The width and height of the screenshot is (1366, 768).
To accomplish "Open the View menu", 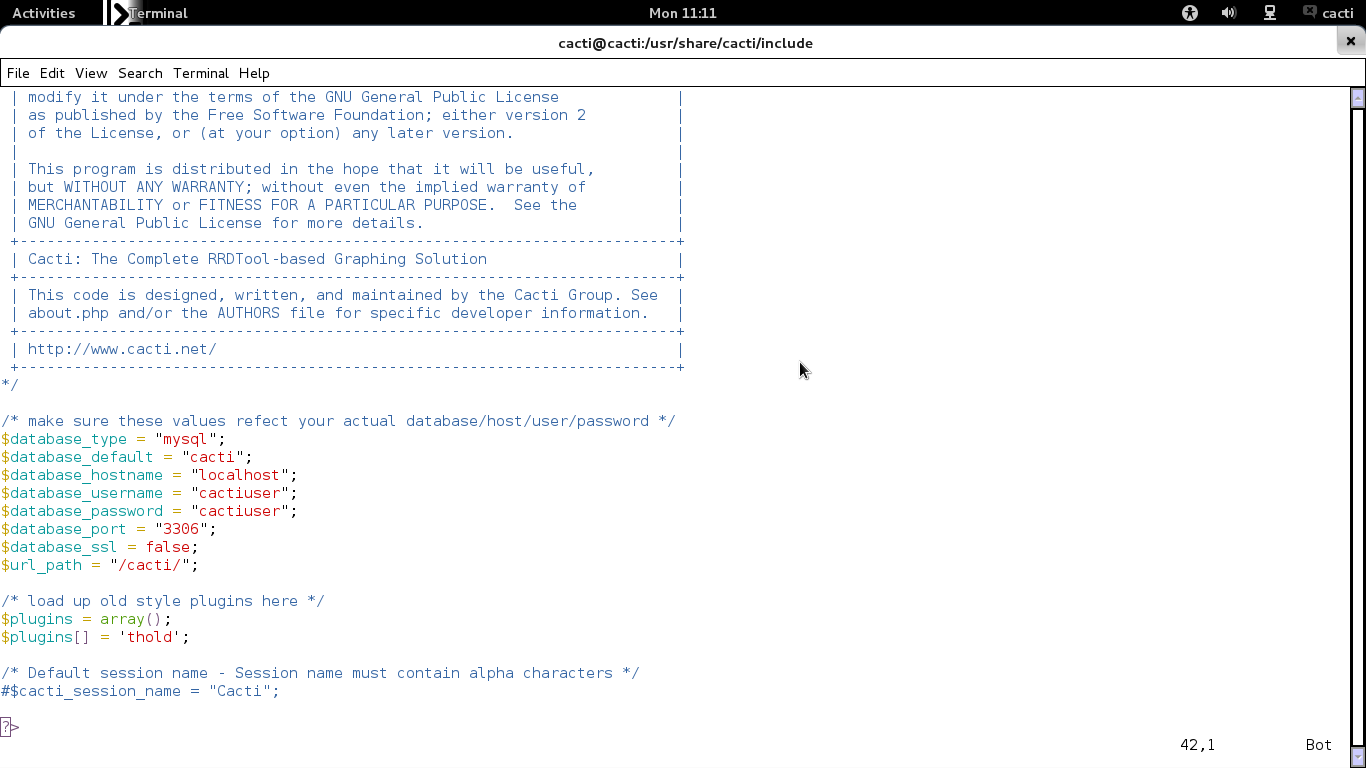I will (x=91, y=73).
